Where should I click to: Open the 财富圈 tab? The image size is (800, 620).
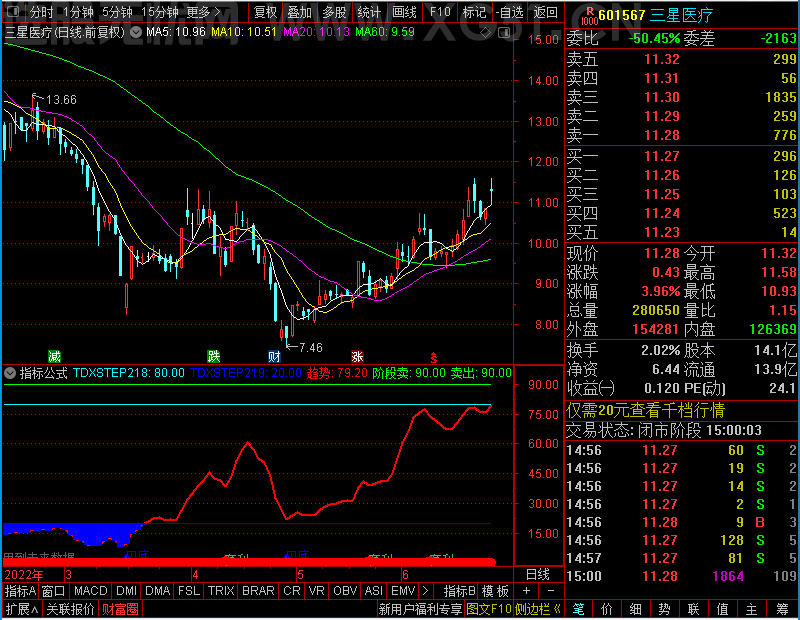[x=120, y=609]
